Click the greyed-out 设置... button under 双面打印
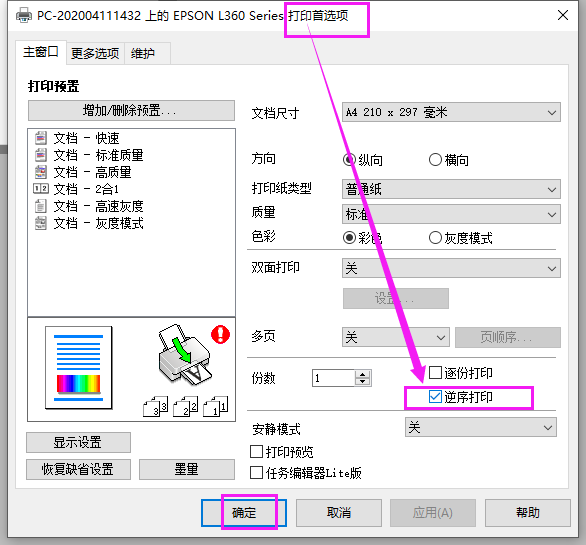Image resolution: width=586 pixels, height=545 pixels. (396, 298)
